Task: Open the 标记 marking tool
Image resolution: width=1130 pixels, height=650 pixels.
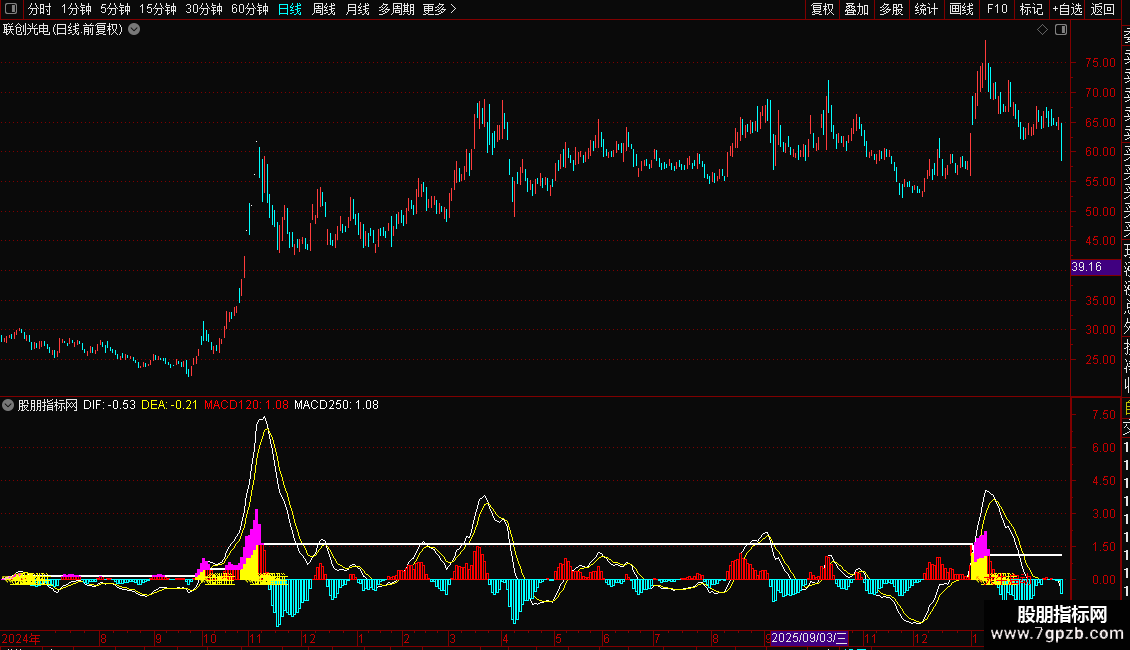Action: point(1030,9)
